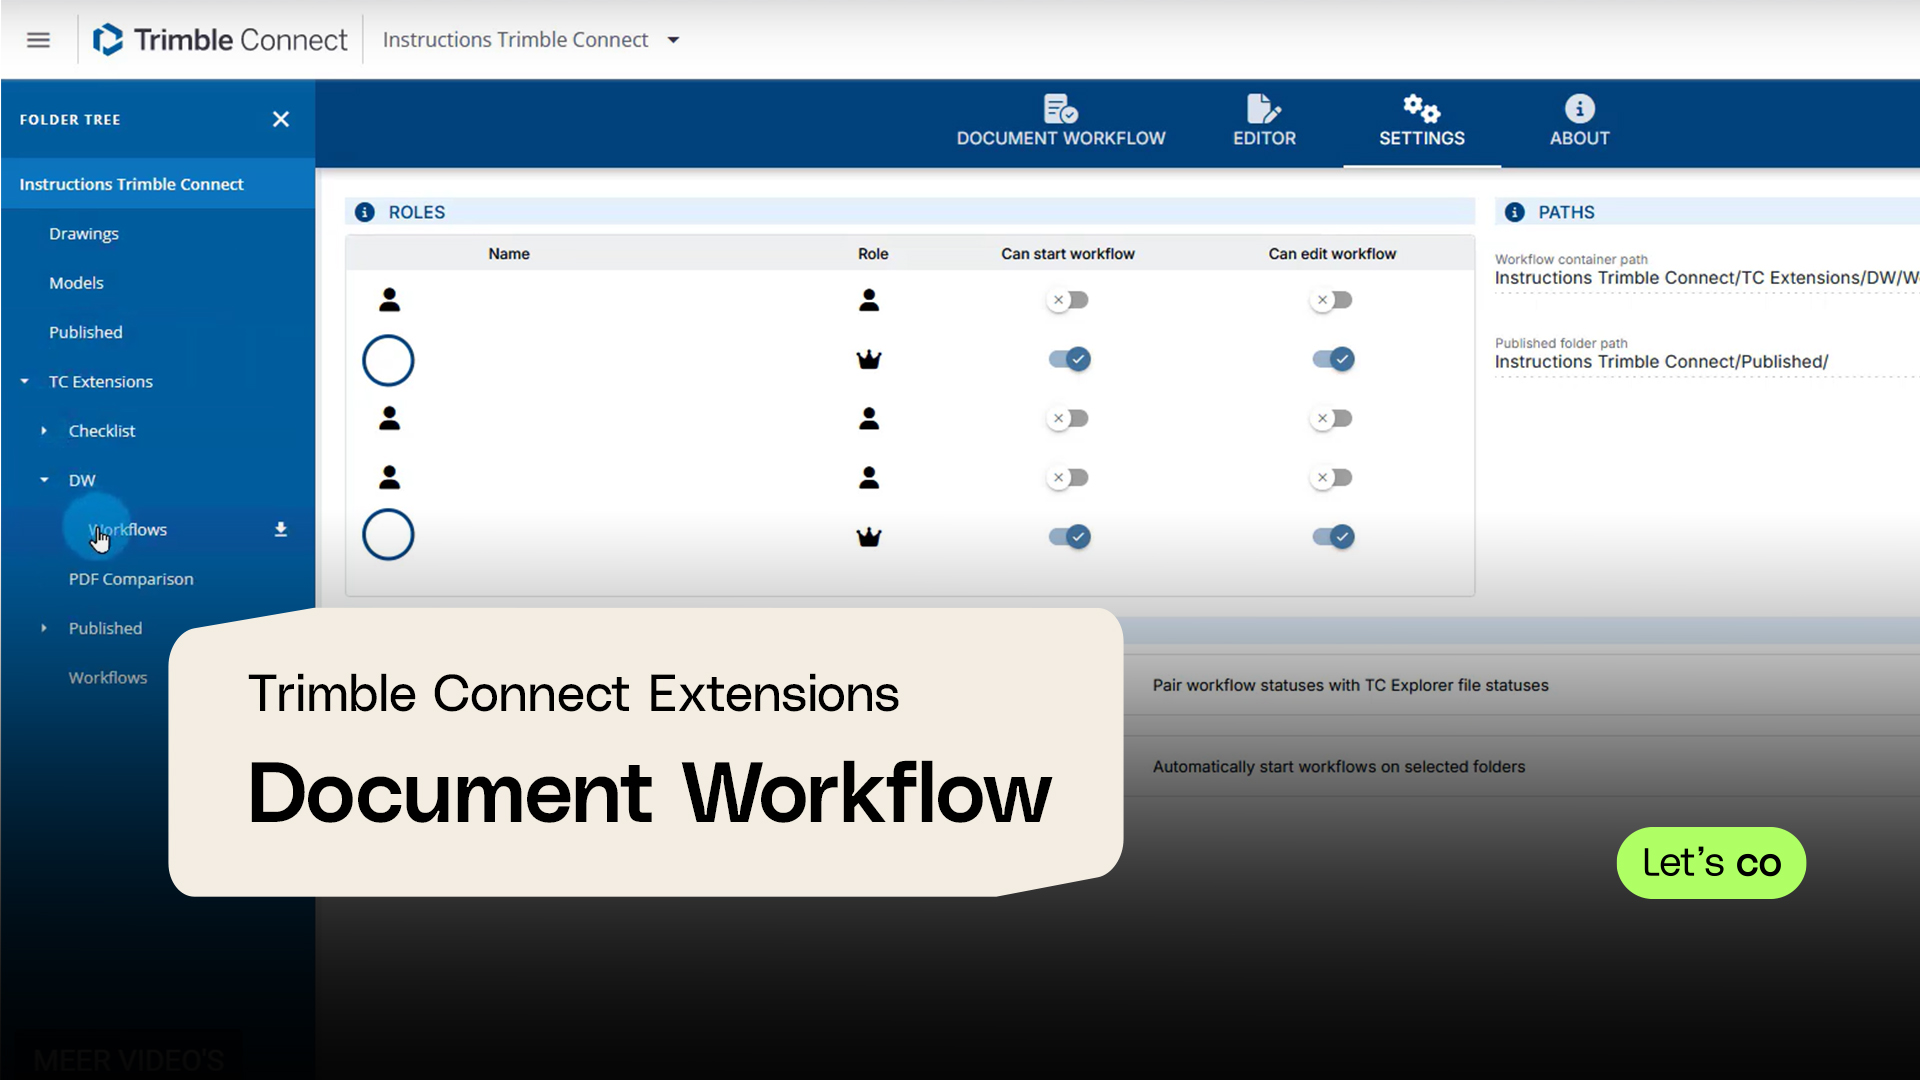Image resolution: width=1920 pixels, height=1080 pixels.
Task: Open the Document Workflow tab
Action: (x=1061, y=121)
